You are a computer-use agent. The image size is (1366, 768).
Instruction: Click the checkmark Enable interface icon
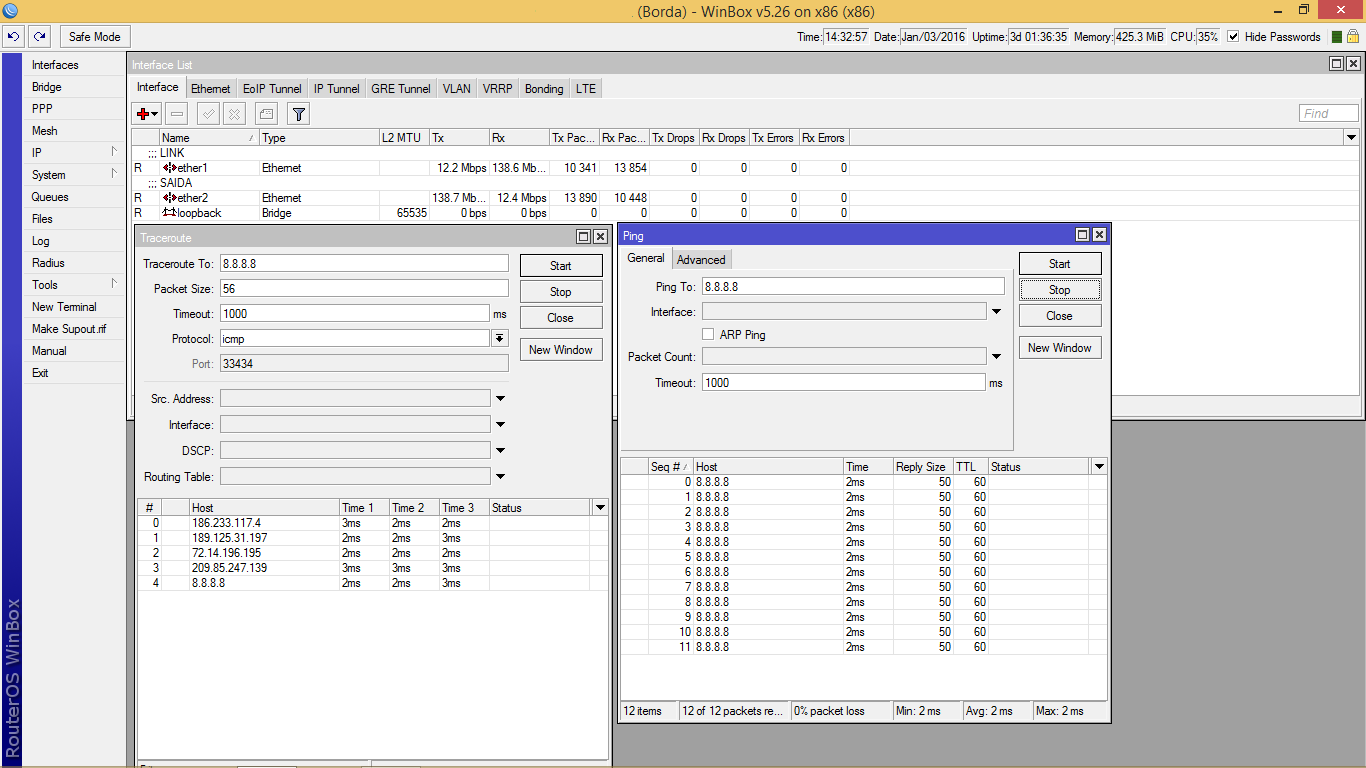click(208, 114)
